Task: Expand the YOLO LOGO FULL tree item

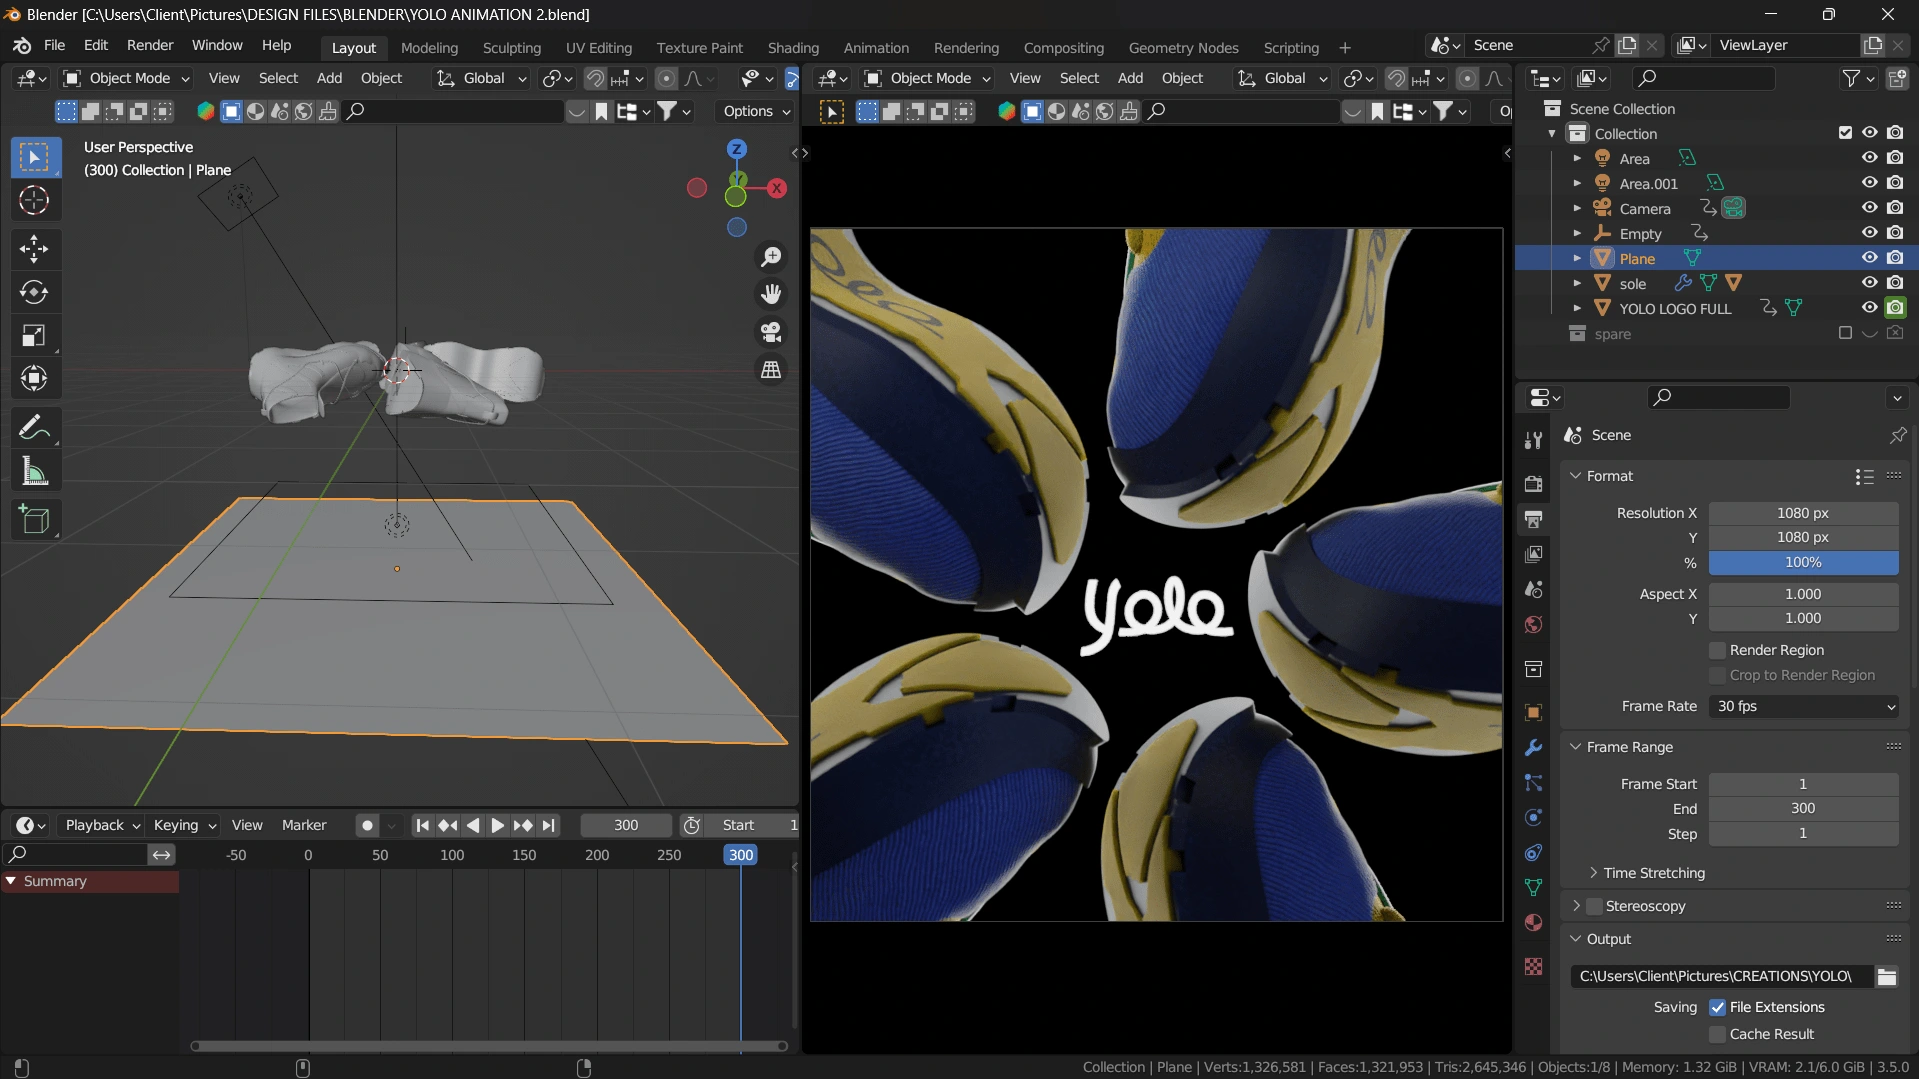Action: click(x=1577, y=309)
